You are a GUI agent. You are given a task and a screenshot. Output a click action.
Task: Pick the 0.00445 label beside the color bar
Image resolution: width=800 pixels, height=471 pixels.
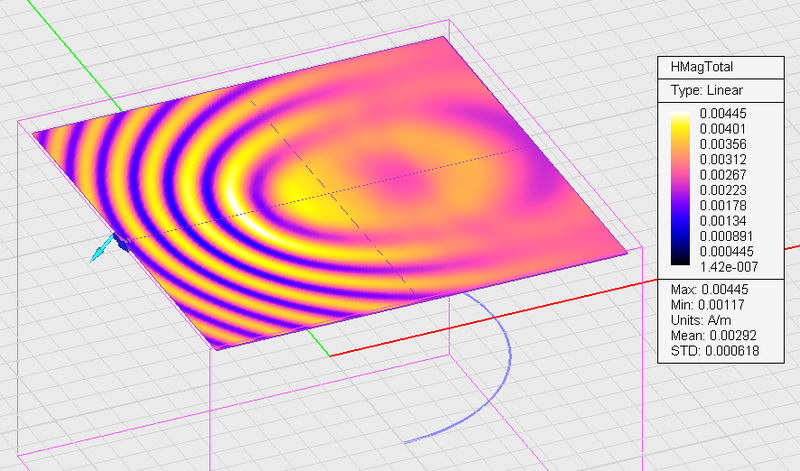click(x=722, y=113)
